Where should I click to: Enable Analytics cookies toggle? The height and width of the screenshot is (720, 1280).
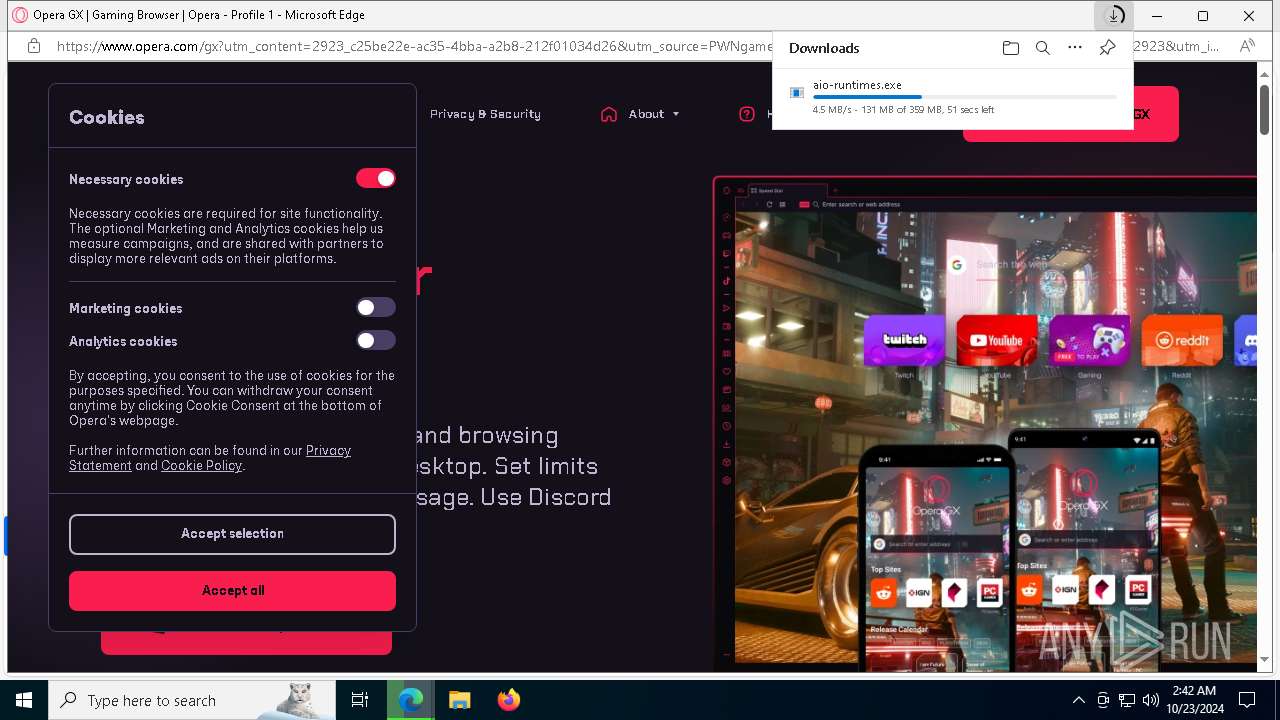coord(376,340)
